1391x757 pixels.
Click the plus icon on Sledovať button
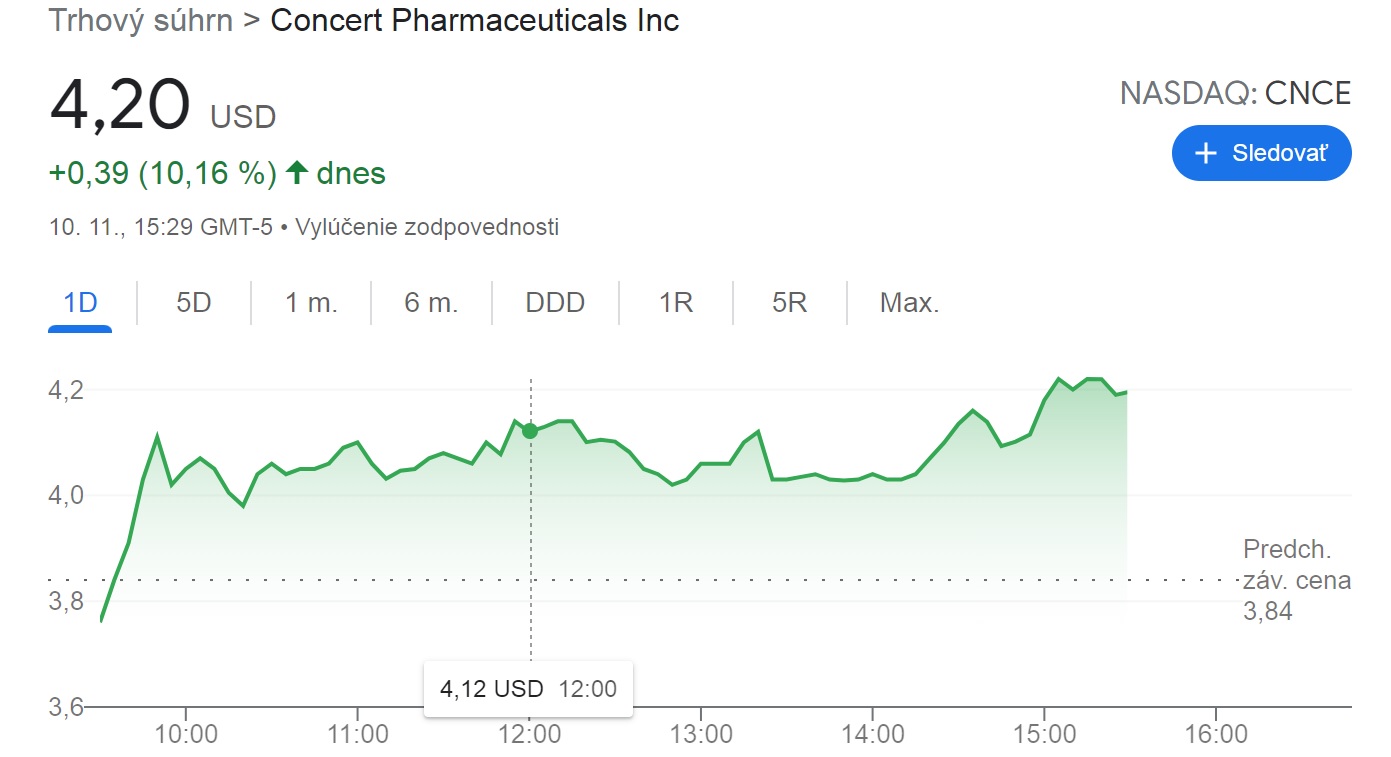(1207, 153)
